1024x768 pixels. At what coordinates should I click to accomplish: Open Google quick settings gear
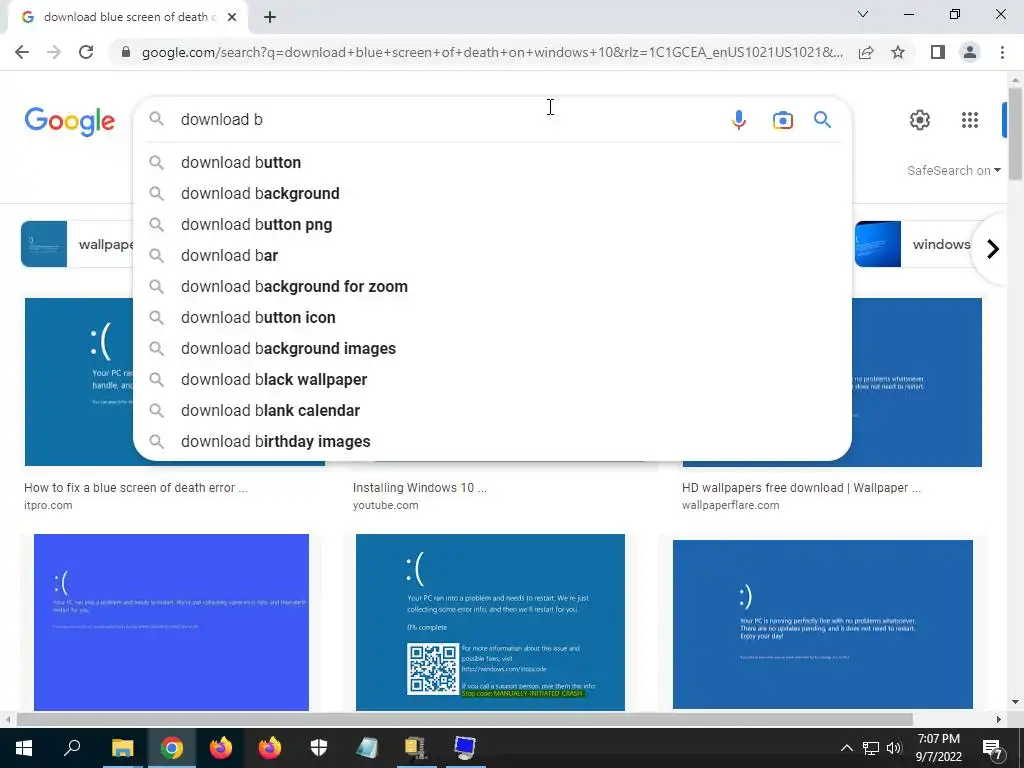point(920,120)
